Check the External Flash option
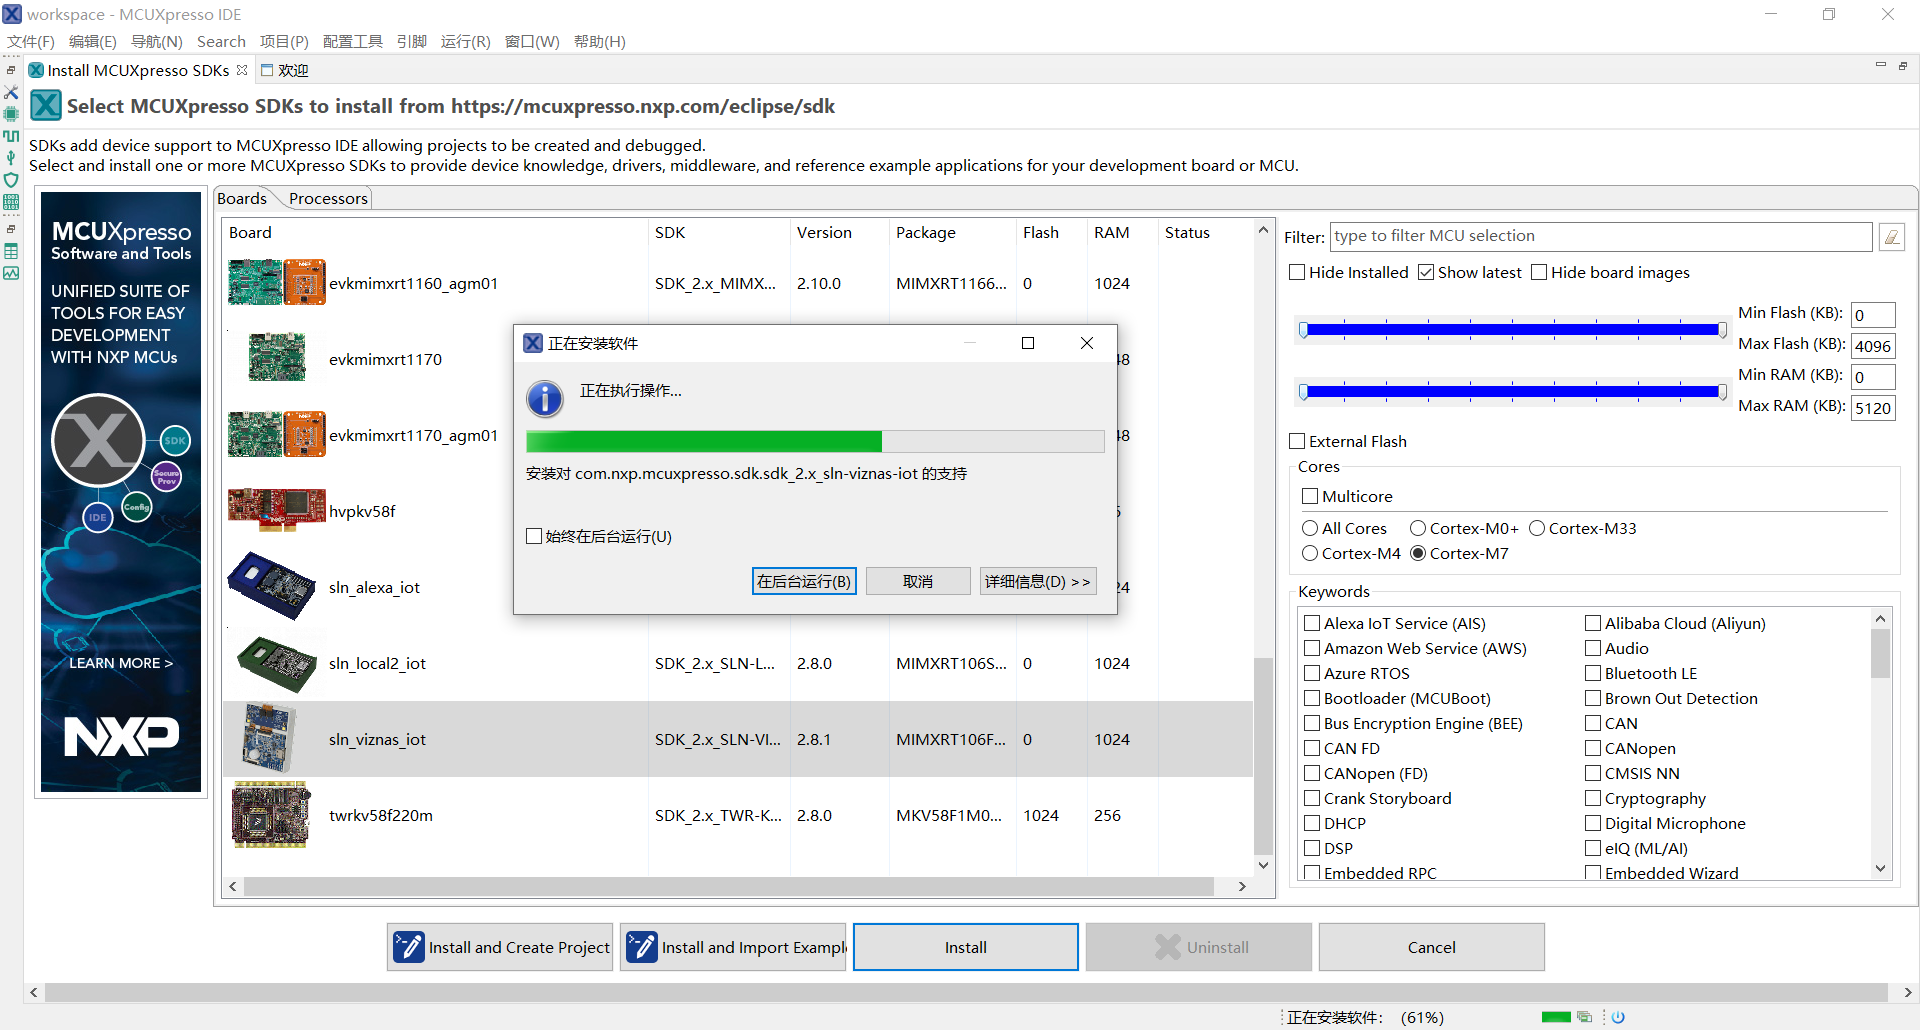Screen dimensions: 1920x1030 tap(1297, 441)
